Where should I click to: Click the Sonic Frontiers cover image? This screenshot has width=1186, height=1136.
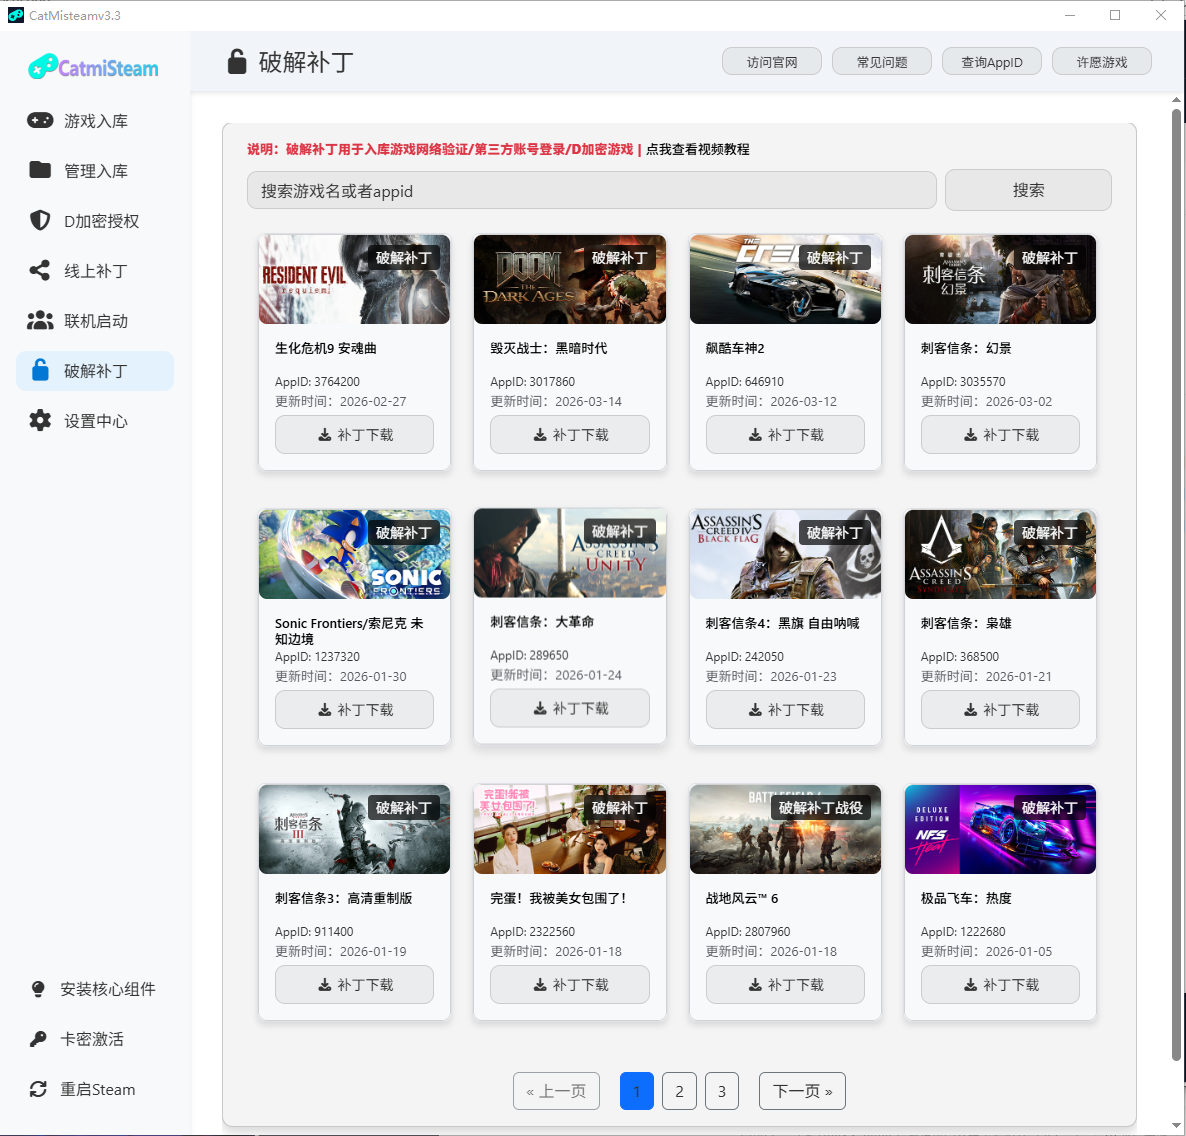click(x=354, y=554)
